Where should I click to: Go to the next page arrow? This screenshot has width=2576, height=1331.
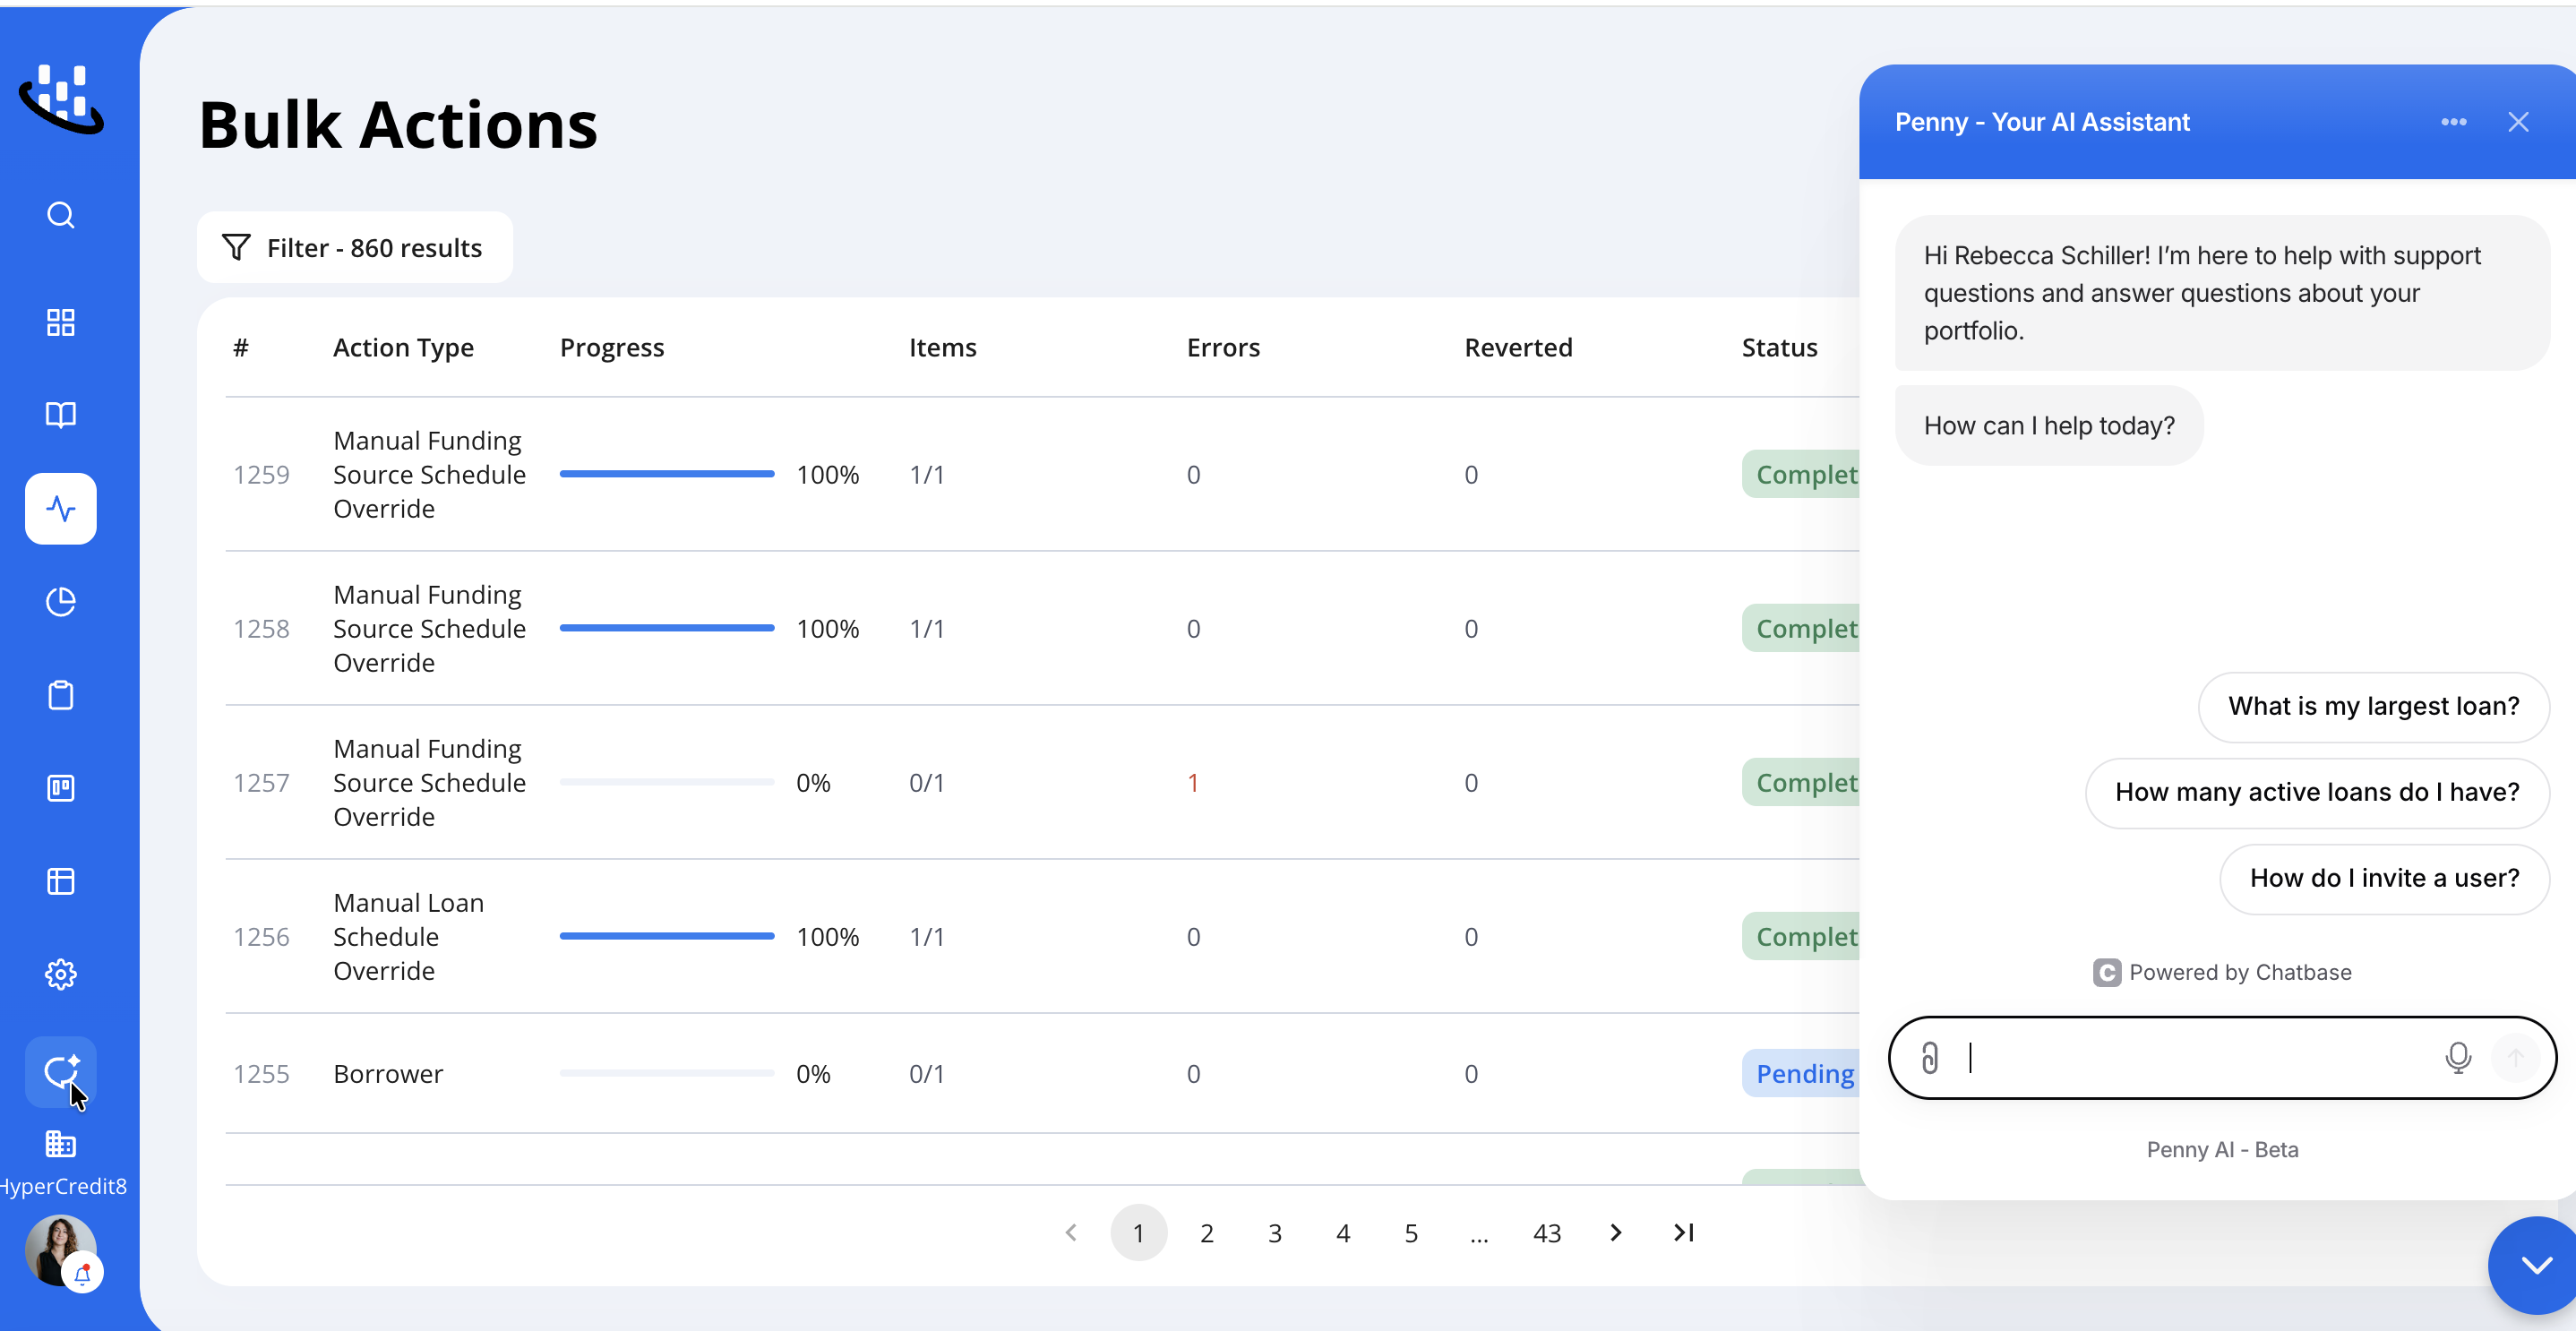(1615, 1232)
